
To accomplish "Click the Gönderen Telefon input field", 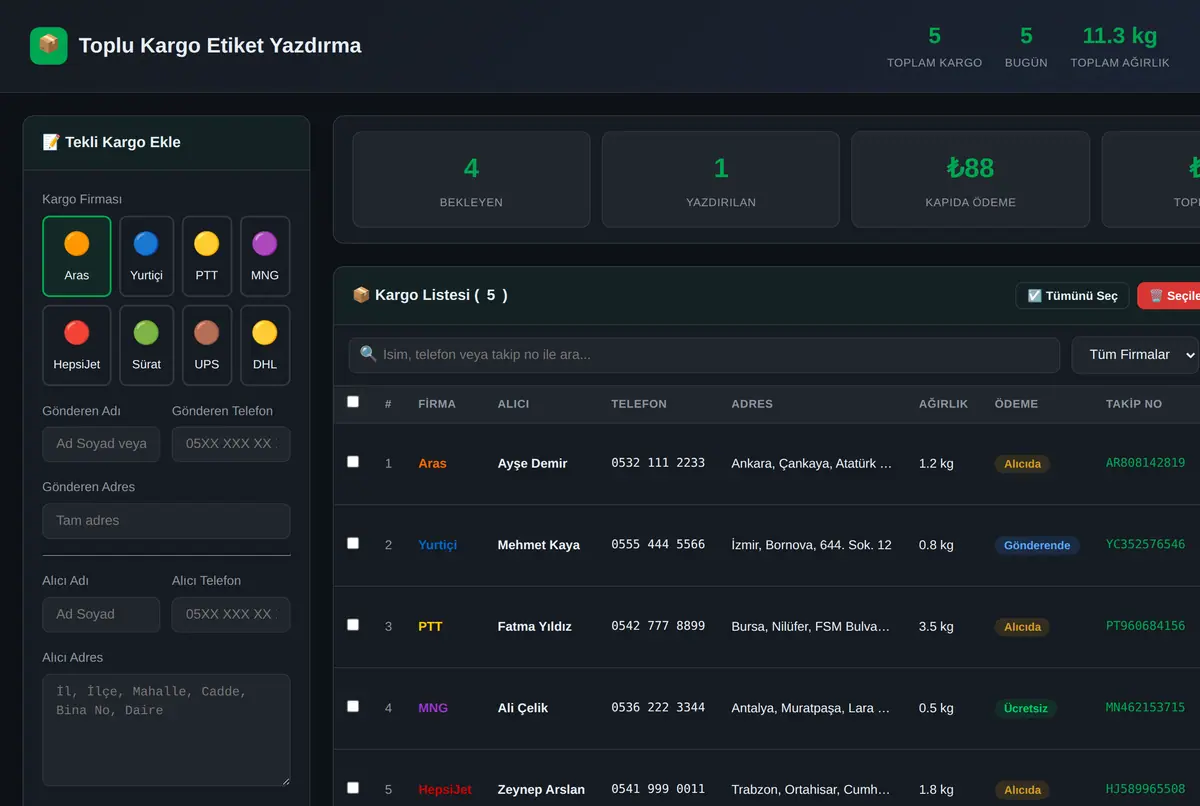I will [231, 444].
